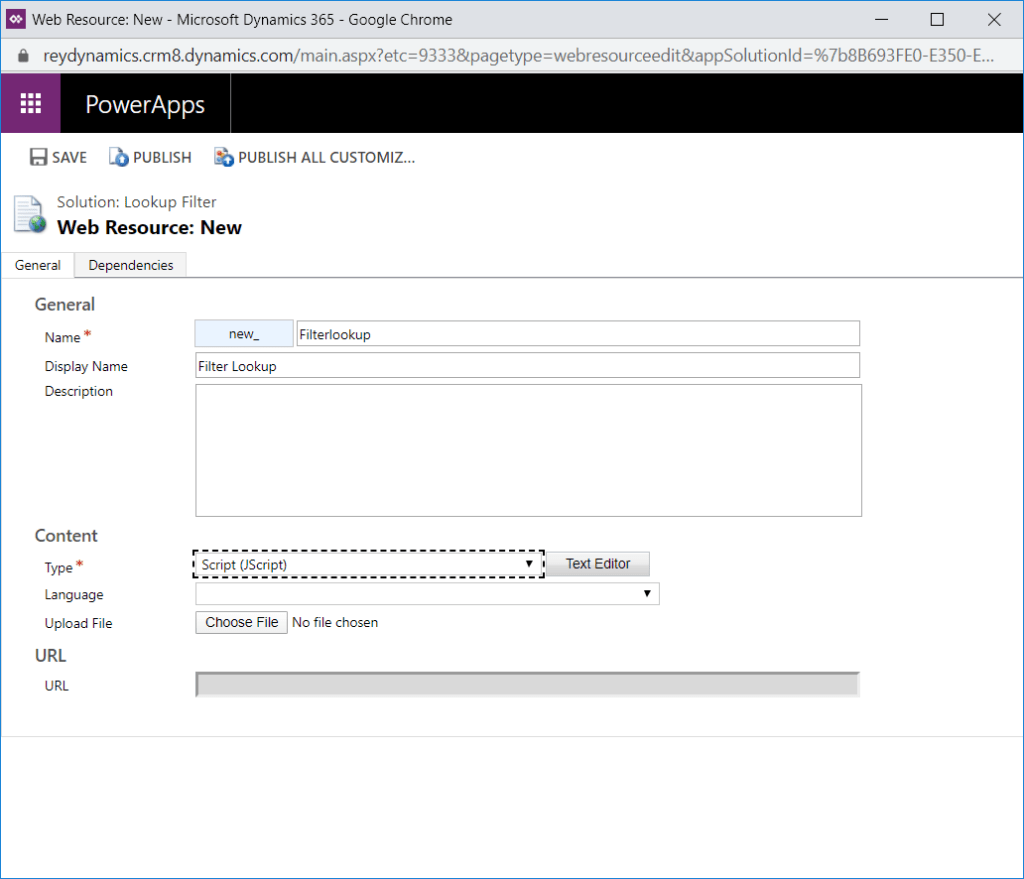This screenshot has height=879, width=1024.
Task: Click the padlock icon in address bar
Action: pyautogui.click(x=24, y=55)
